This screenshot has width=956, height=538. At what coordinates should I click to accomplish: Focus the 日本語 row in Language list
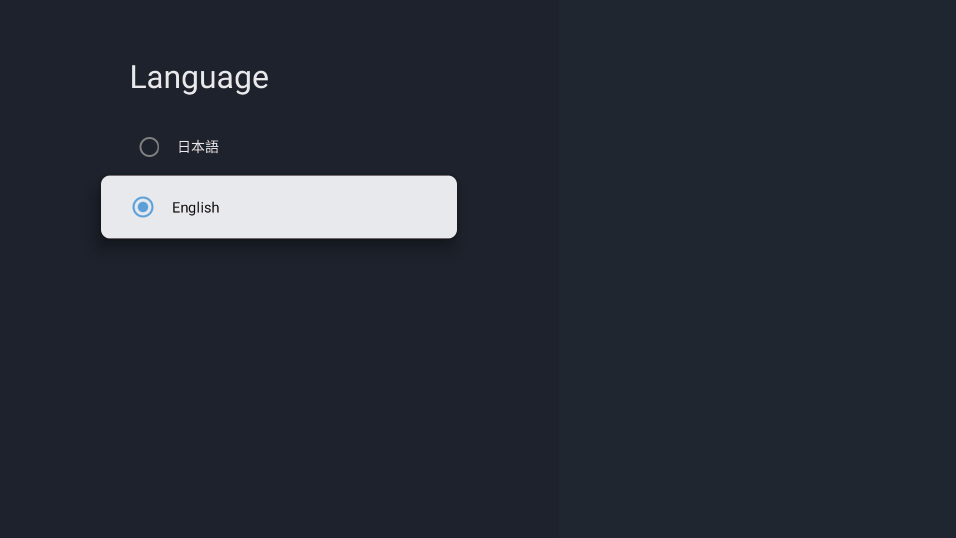(x=279, y=147)
